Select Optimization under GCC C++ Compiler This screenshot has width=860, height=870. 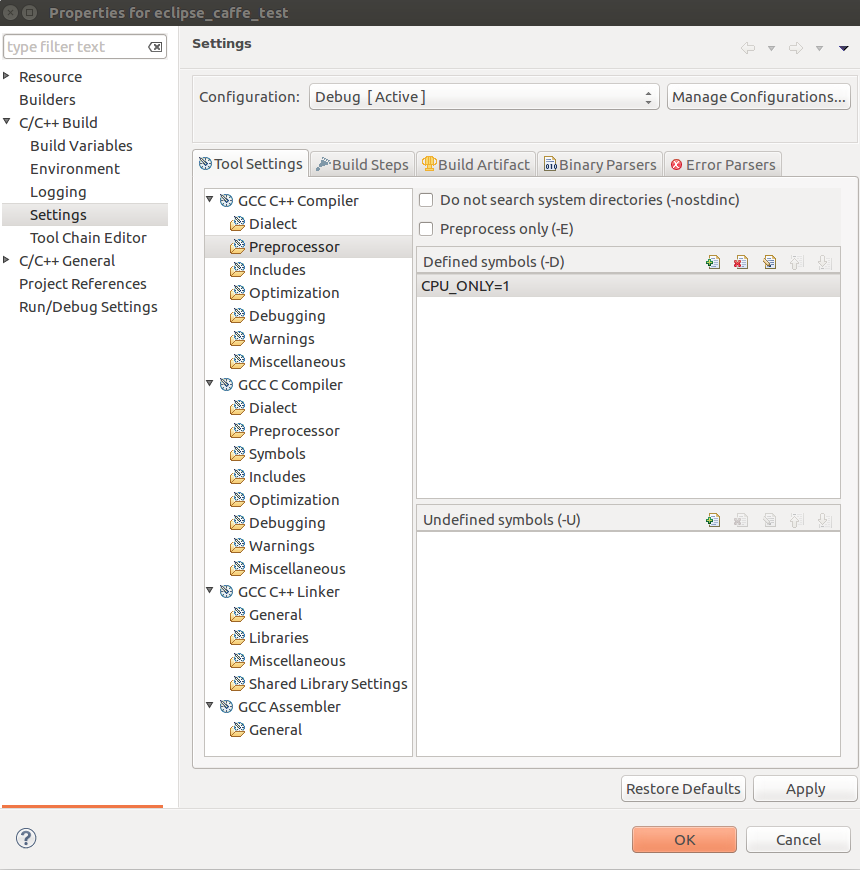click(294, 293)
